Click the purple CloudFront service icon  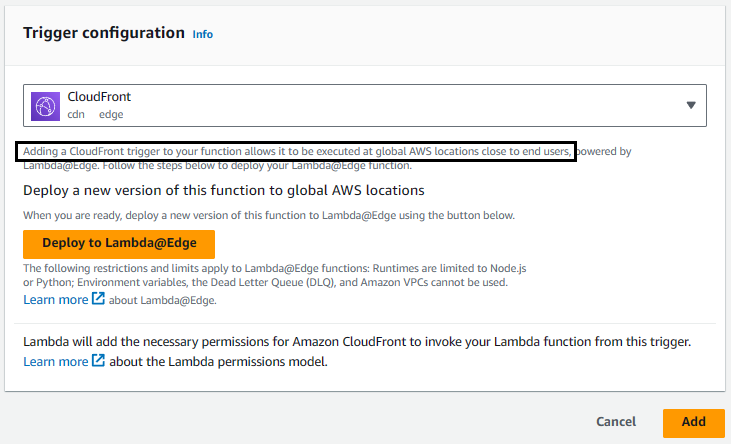tap(45, 106)
